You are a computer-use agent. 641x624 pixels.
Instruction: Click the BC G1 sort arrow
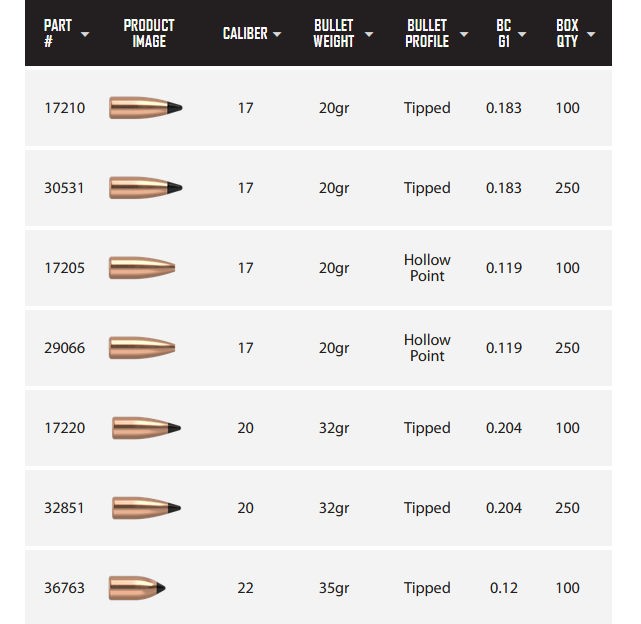point(521,34)
